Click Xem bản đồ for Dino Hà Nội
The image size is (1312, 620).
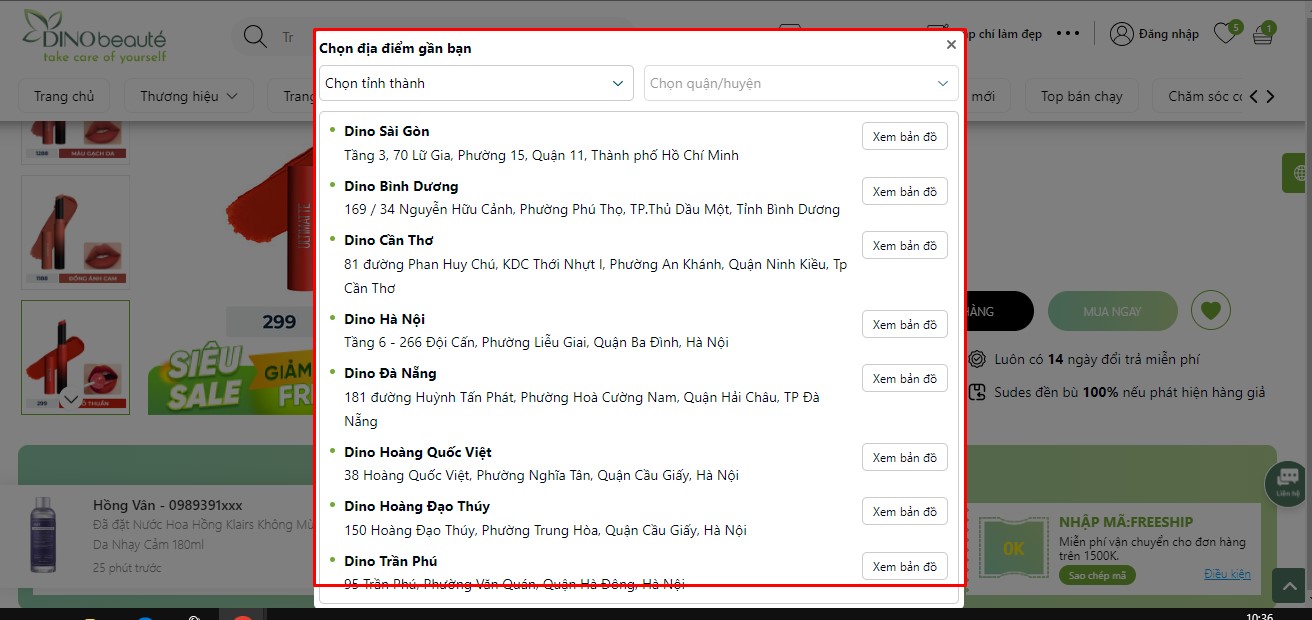[904, 324]
